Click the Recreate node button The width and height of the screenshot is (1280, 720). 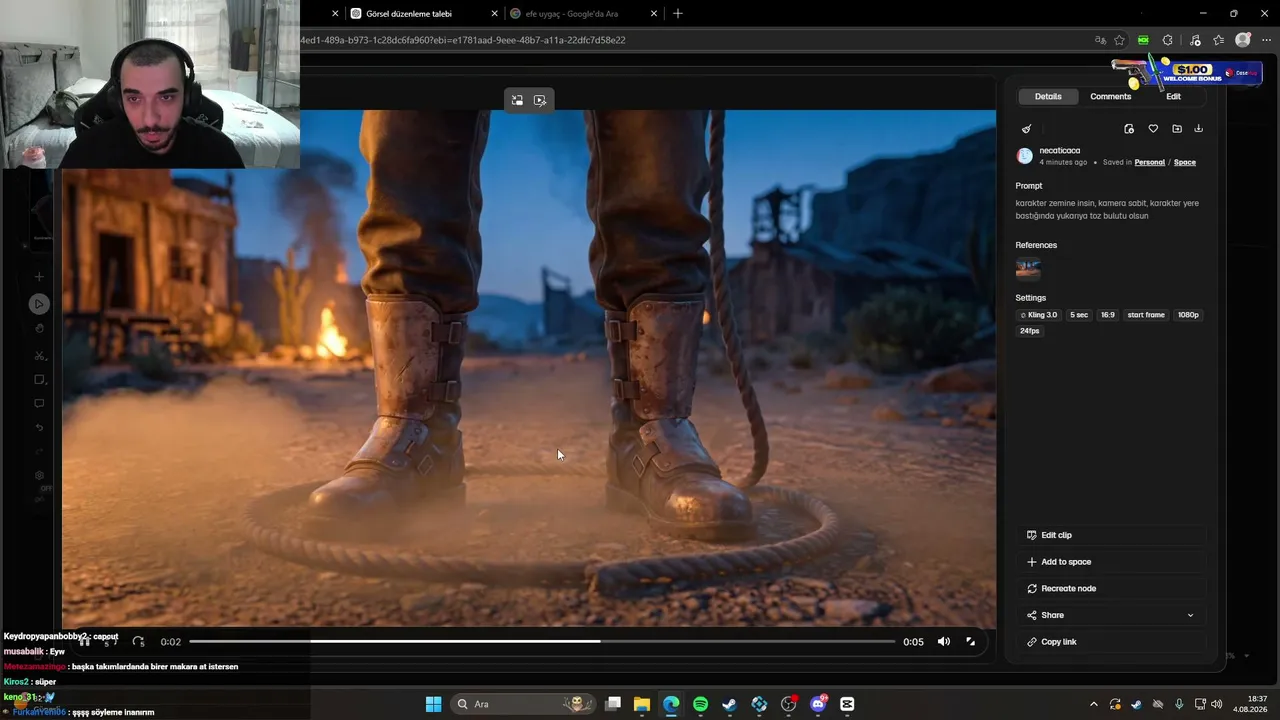(1113, 589)
